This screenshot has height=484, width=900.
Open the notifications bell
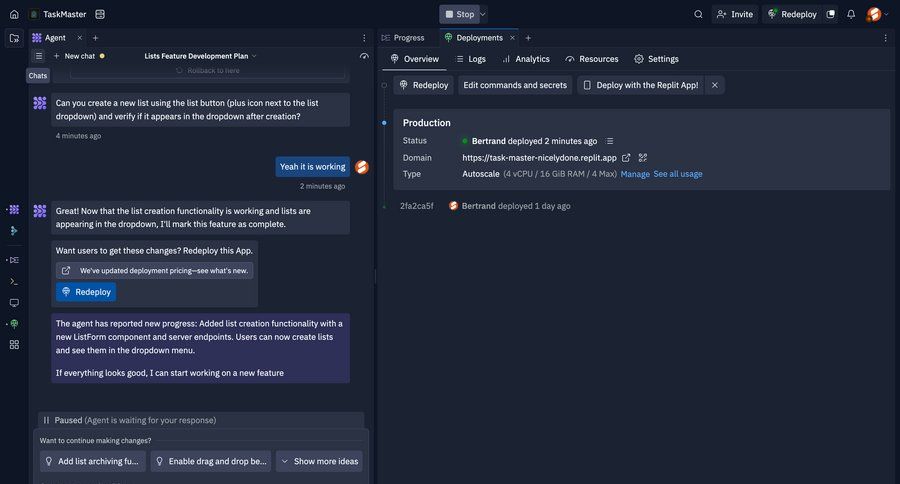click(x=851, y=14)
